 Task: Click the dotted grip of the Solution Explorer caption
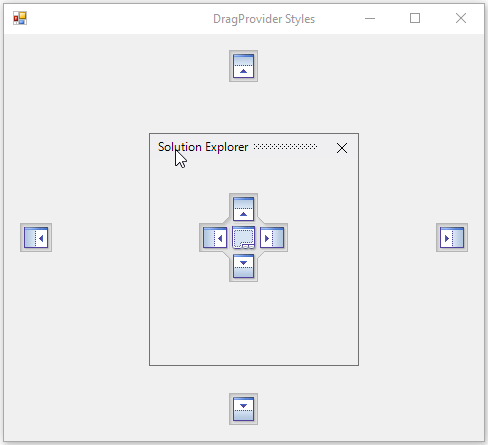(x=285, y=147)
